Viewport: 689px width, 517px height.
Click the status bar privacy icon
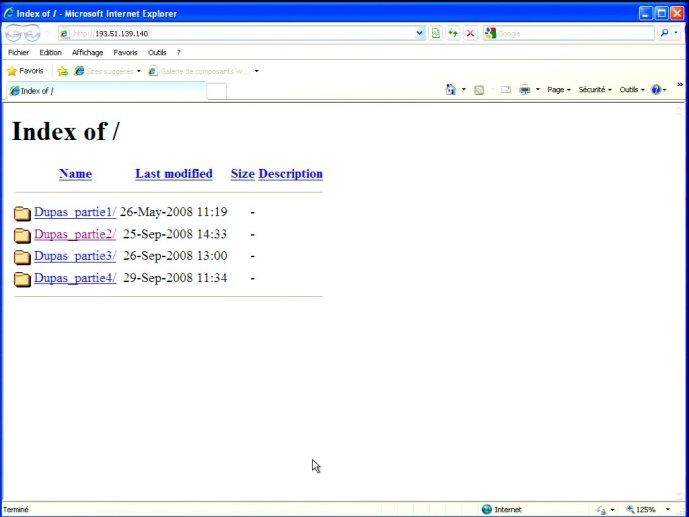pyautogui.click(x=601, y=510)
